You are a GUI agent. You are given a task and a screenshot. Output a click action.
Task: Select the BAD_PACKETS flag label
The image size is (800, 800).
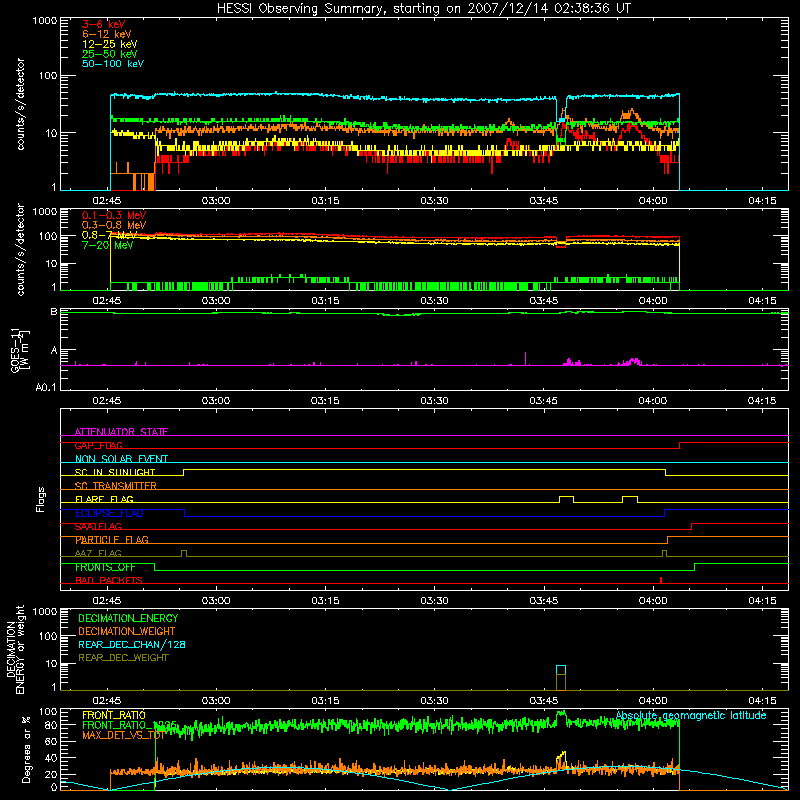tap(109, 580)
